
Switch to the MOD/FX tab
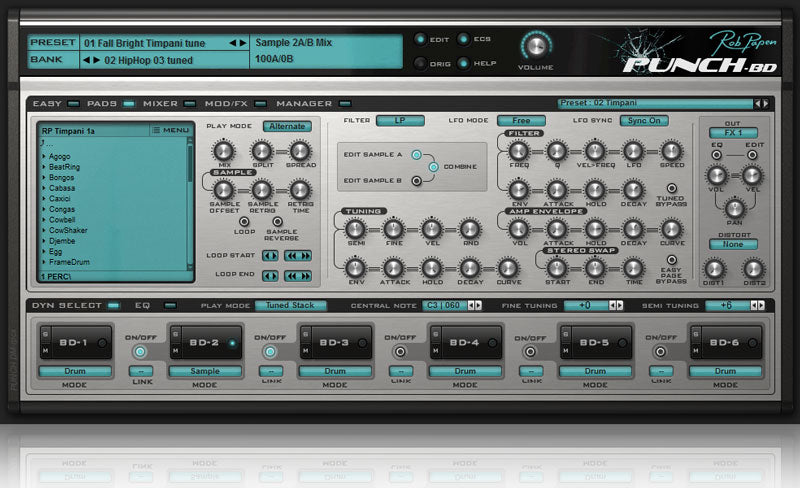[x=236, y=104]
